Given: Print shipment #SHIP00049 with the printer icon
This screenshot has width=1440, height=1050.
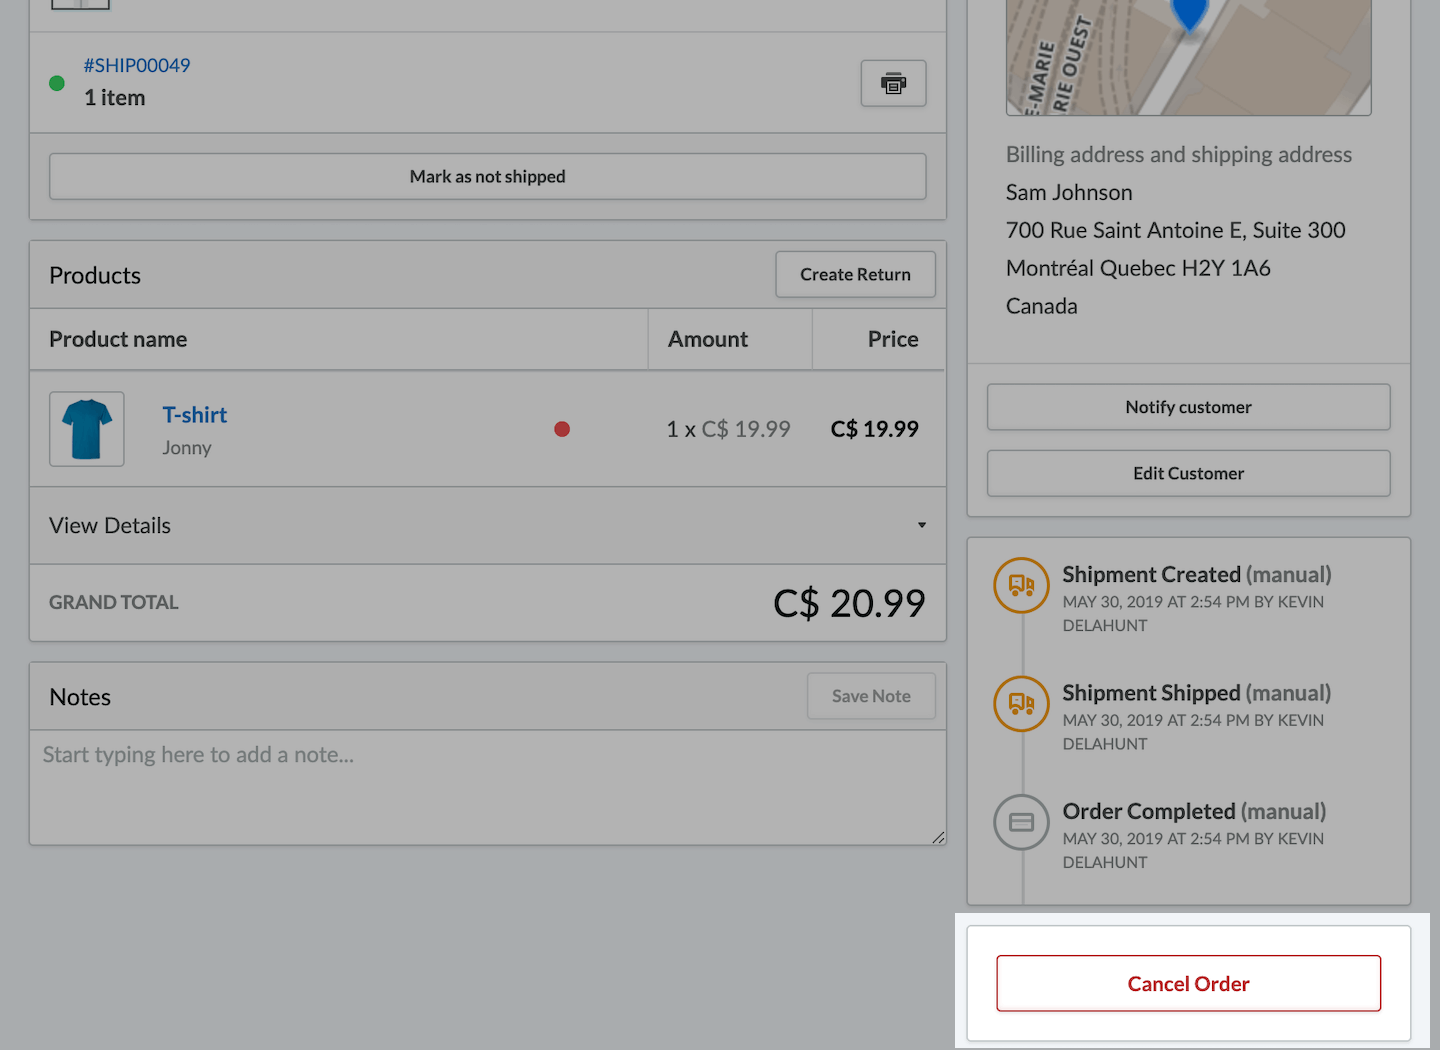Looking at the screenshot, I should point(893,83).
